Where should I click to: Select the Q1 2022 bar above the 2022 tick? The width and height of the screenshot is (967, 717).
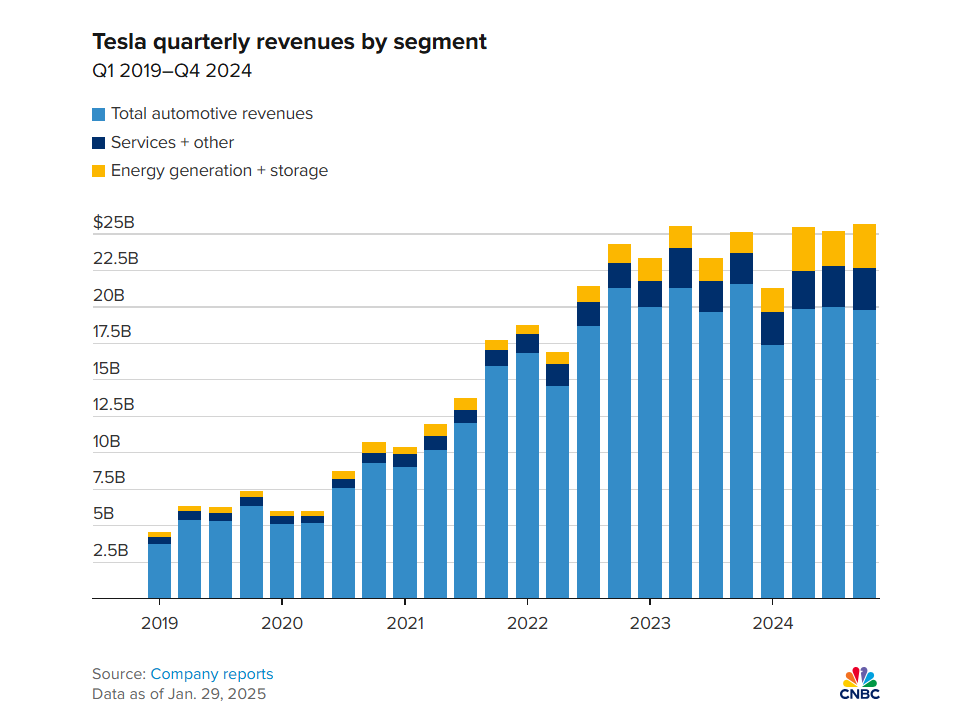[527, 462]
